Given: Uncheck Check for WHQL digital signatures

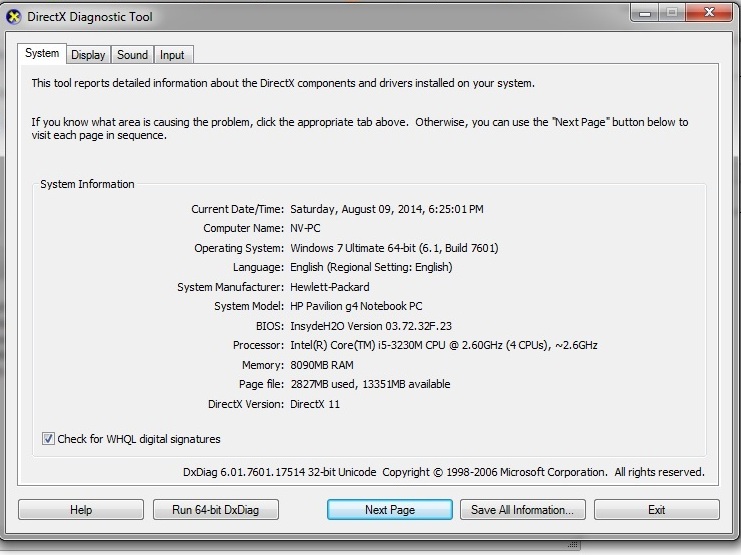Looking at the screenshot, I should [49, 439].
